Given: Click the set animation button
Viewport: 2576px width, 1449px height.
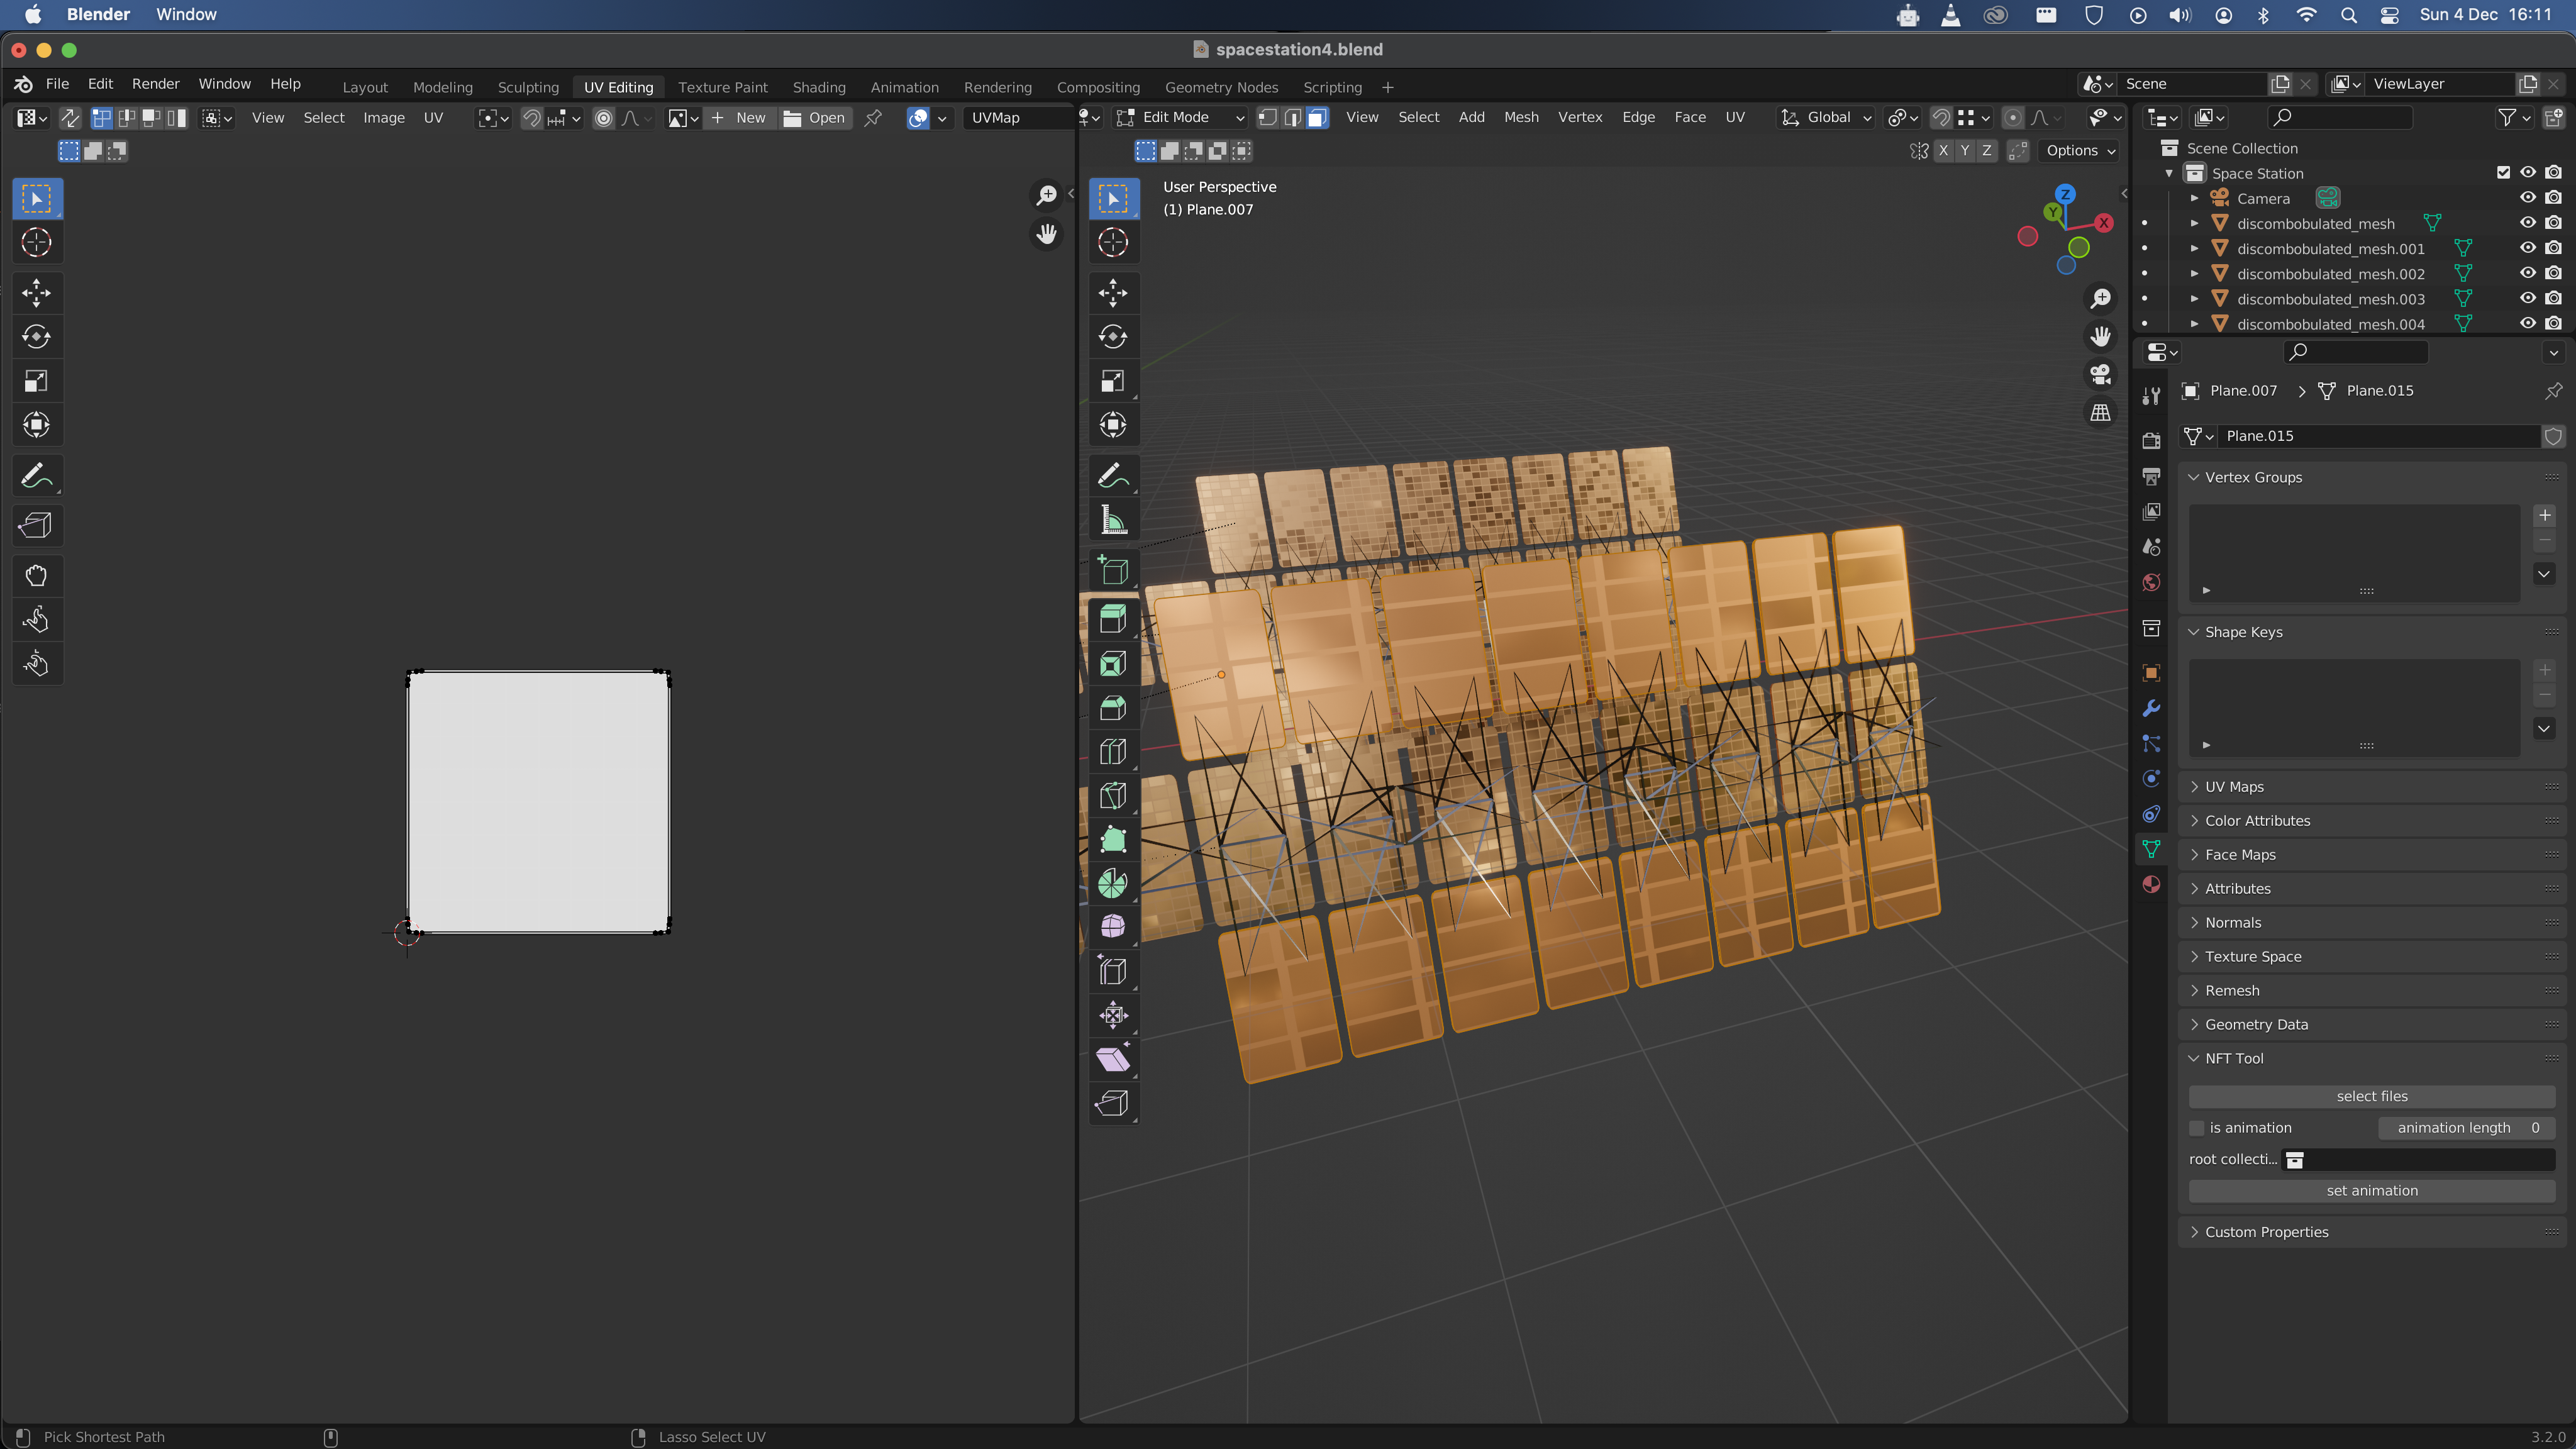Looking at the screenshot, I should point(2371,1191).
